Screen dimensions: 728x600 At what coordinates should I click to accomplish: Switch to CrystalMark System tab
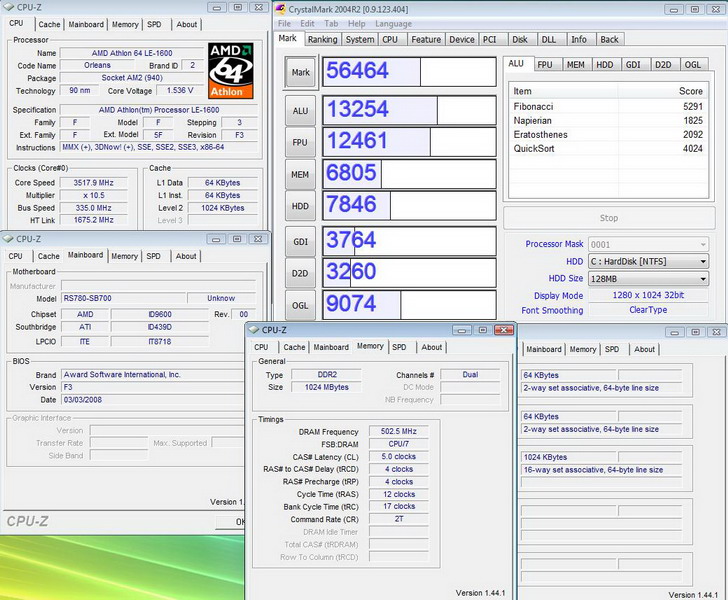(x=360, y=39)
